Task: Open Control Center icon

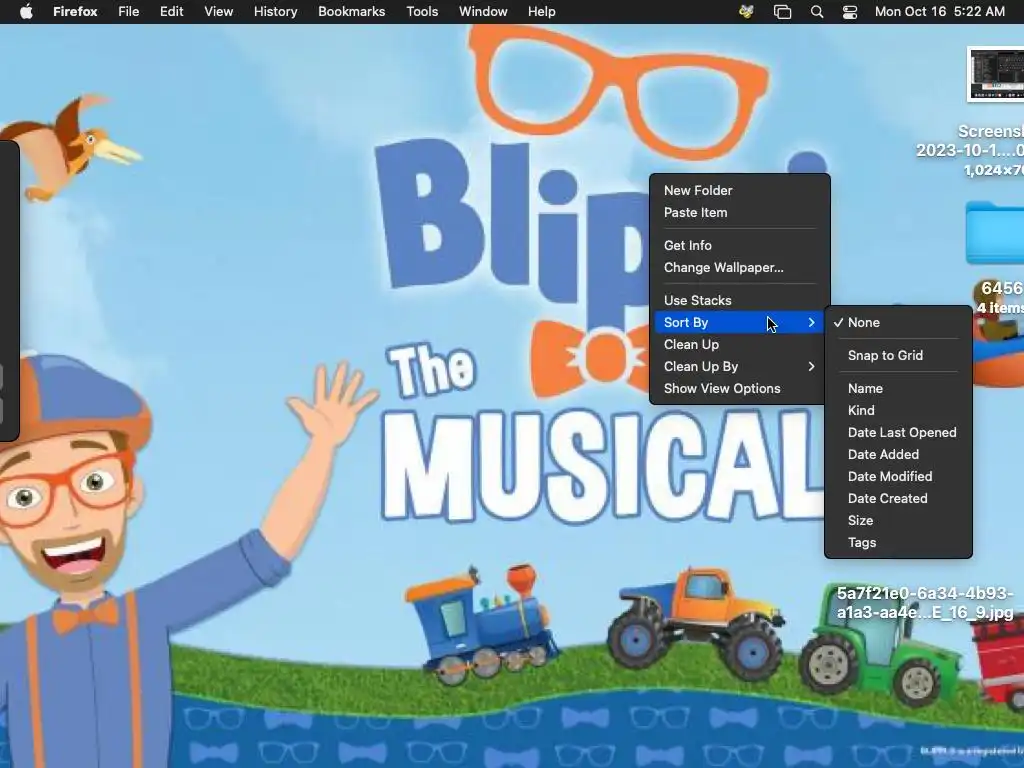Action: (x=850, y=12)
